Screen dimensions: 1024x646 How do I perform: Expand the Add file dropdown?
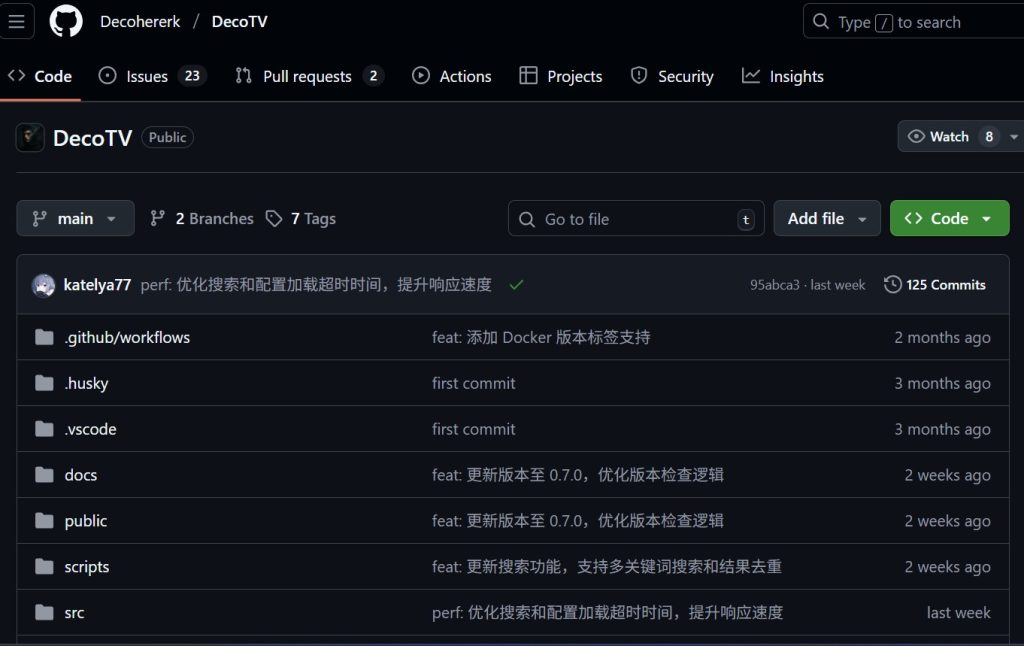pos(826,219)
